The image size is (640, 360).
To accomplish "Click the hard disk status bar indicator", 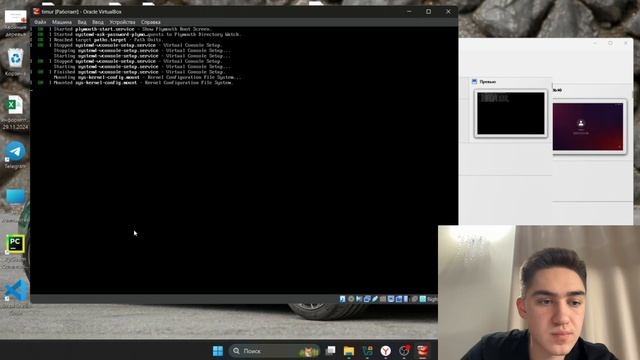I will click(342, 299).
